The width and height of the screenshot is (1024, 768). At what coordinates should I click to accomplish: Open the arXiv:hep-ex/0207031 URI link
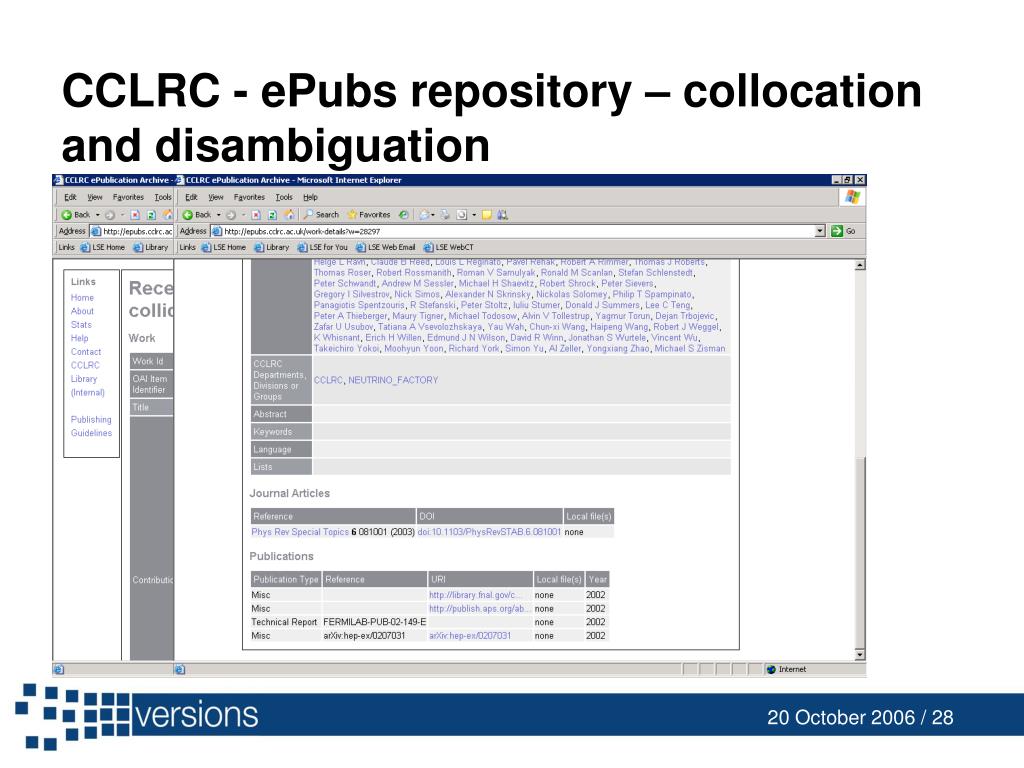click(470, 636)
